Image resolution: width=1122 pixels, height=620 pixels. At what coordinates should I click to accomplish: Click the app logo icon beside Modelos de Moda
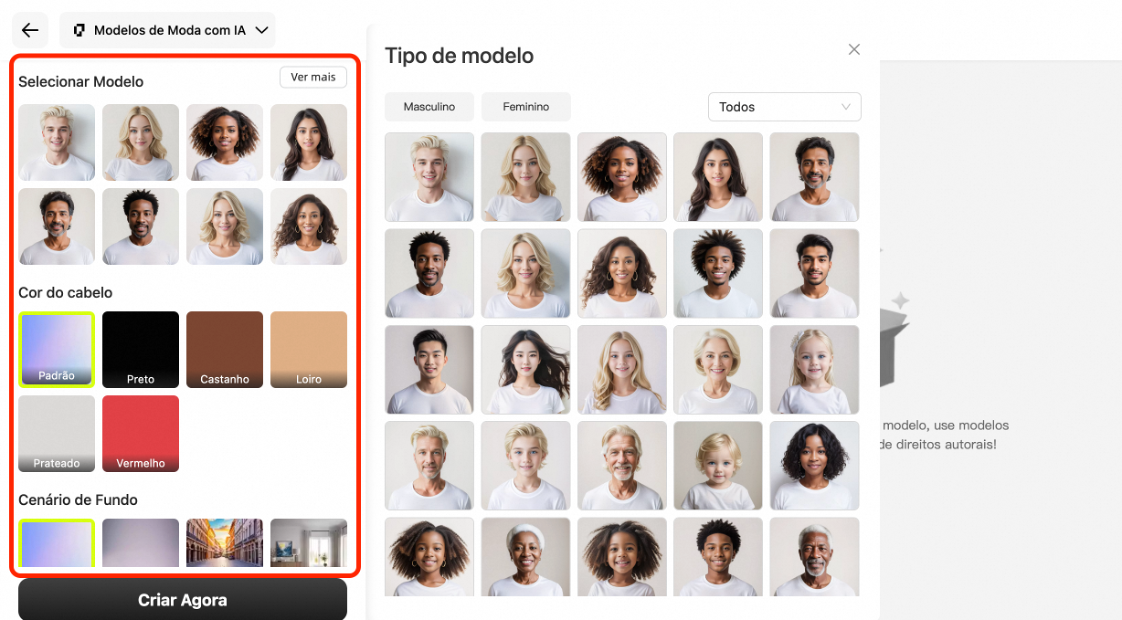pos(79,30)
